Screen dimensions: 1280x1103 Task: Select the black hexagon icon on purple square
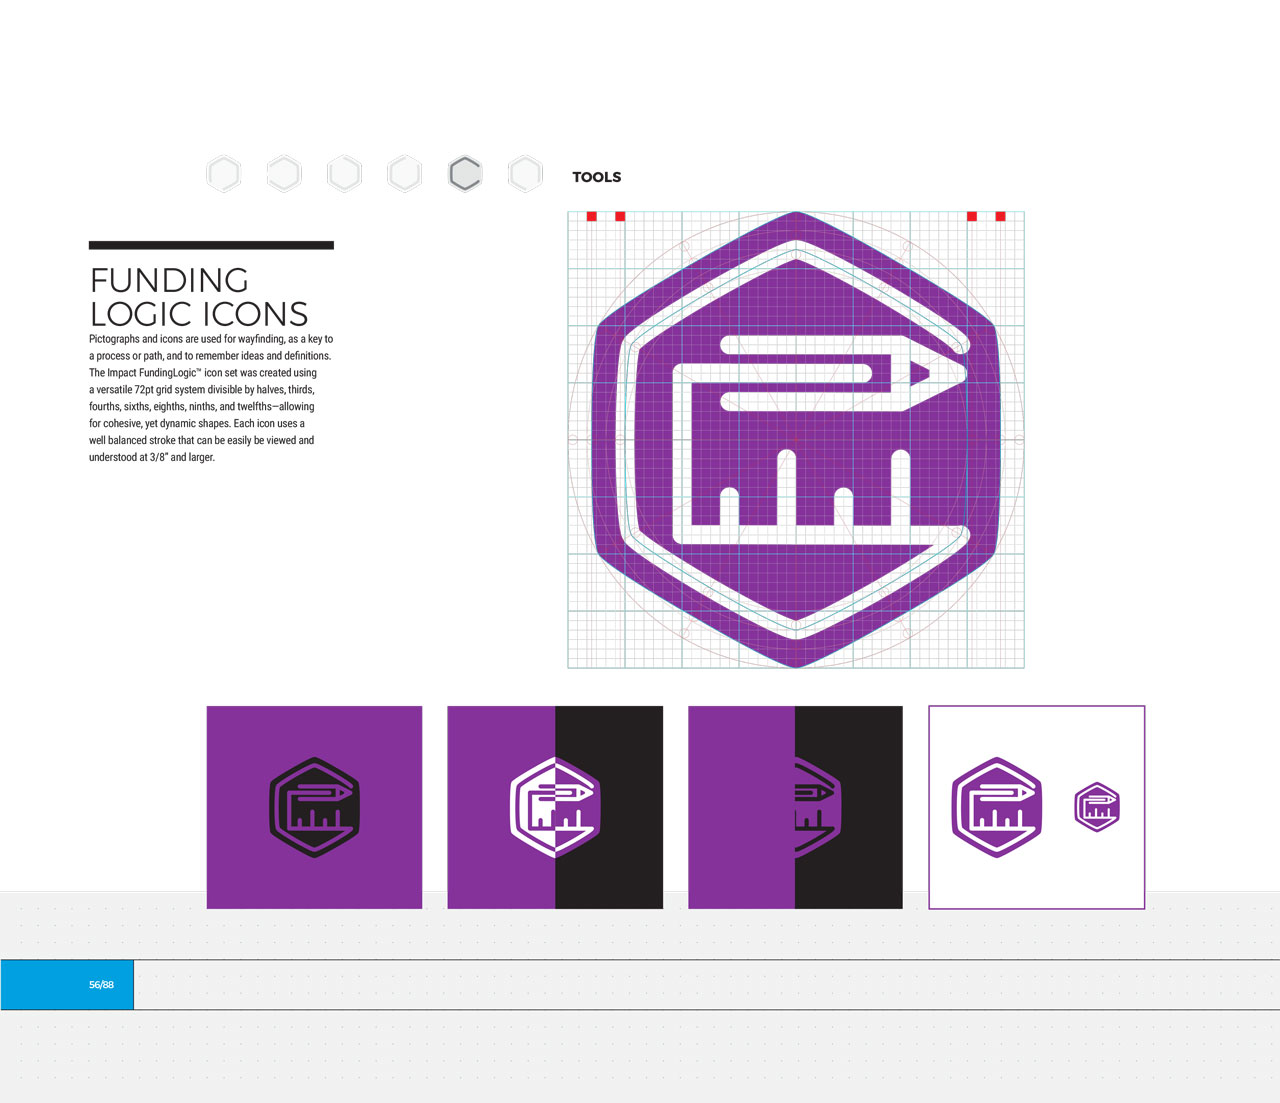(x=314, y=807)
